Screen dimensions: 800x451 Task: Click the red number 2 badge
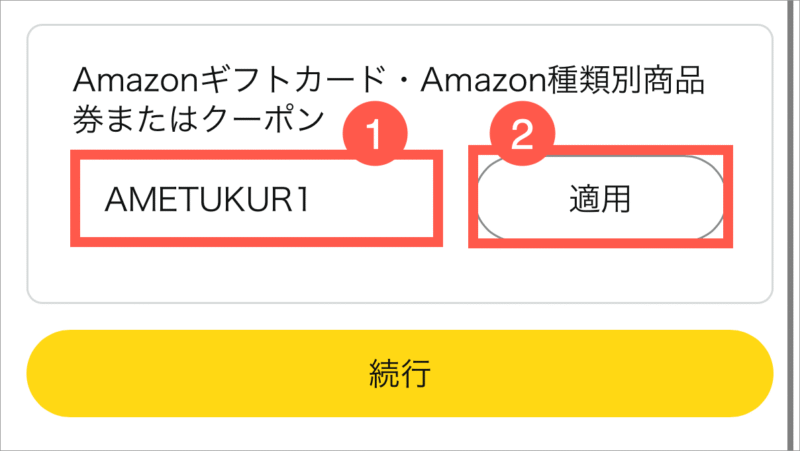coord(522,134)
